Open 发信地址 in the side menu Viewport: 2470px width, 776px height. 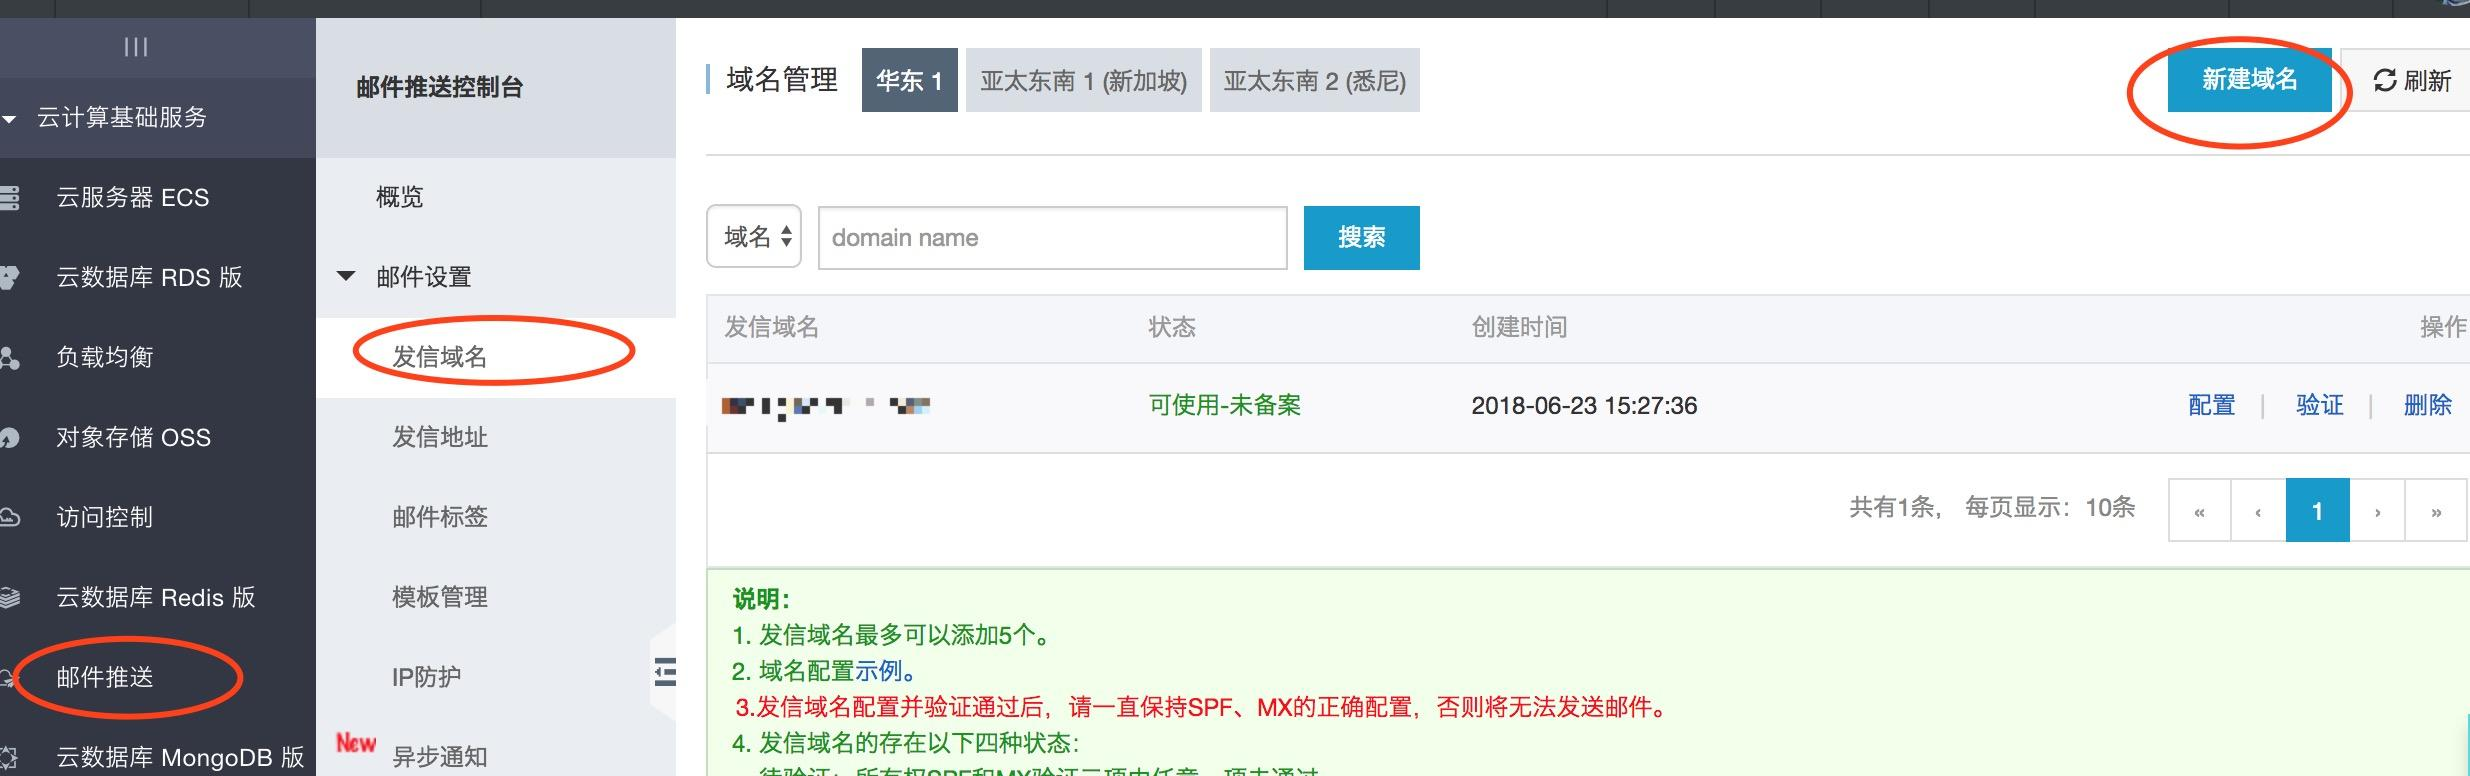click(440, 437)
